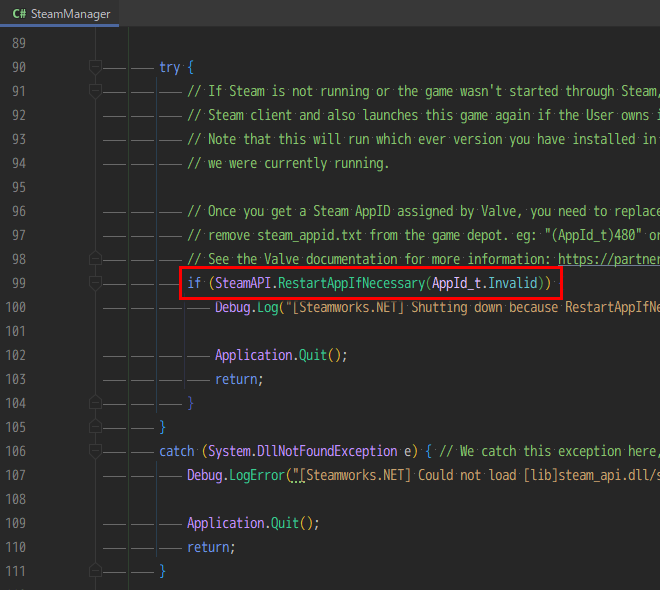660x590 pixels.
Task: Click Application.Quit on line 109
Action: pos(243,523)
